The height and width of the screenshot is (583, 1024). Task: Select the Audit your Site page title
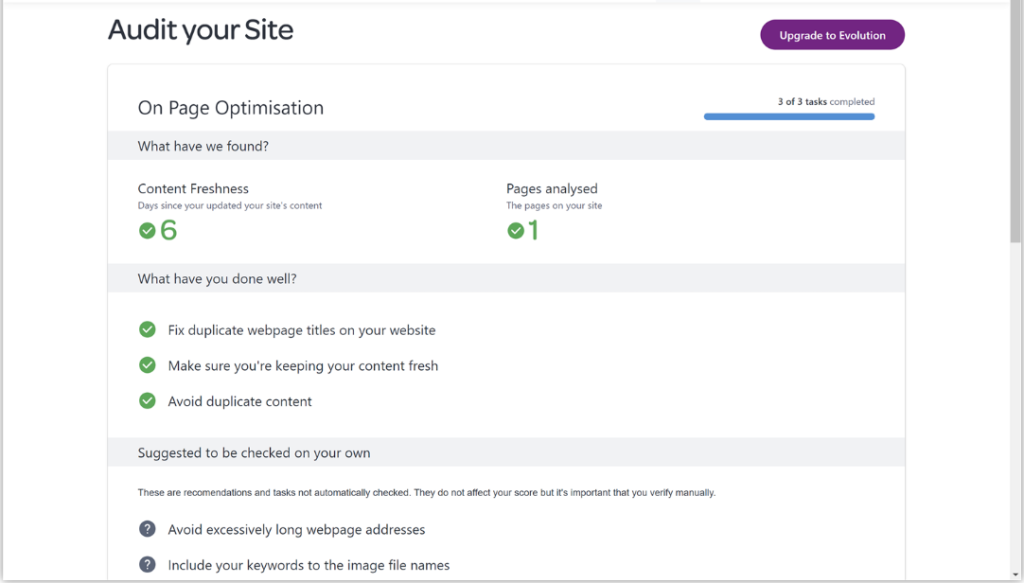point(200,30)
